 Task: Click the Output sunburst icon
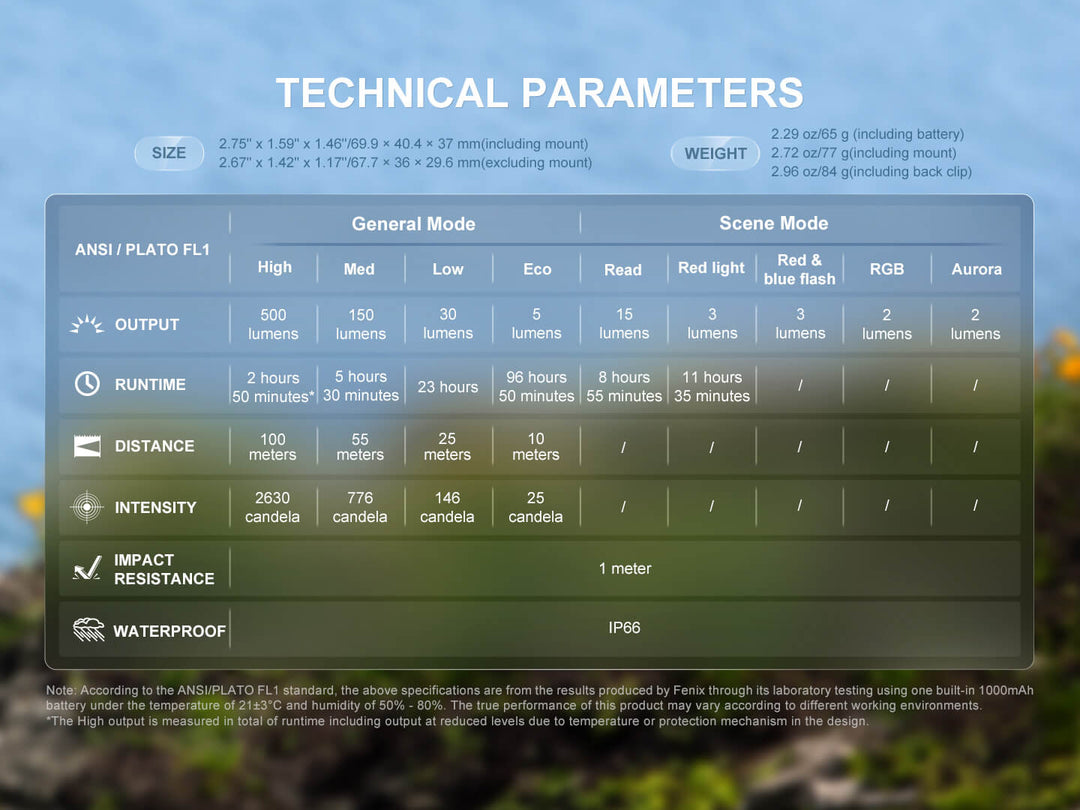pyautogui.click(x=86, y=323)
